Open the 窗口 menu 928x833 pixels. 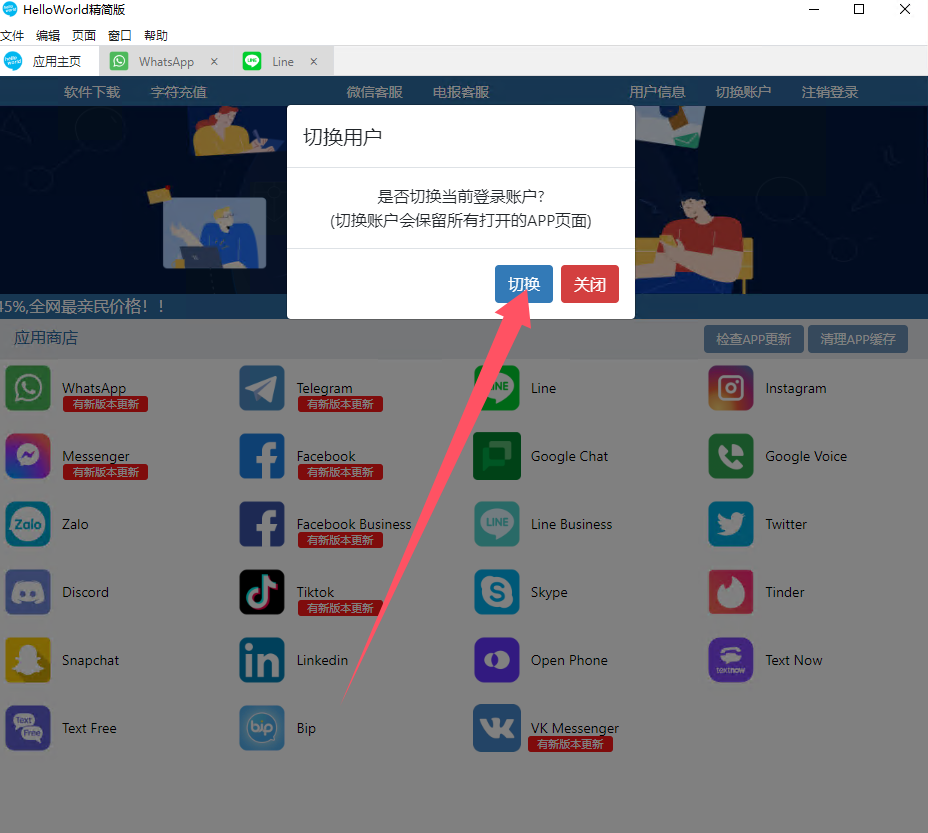pyautogui.click(x=120, y=36)
